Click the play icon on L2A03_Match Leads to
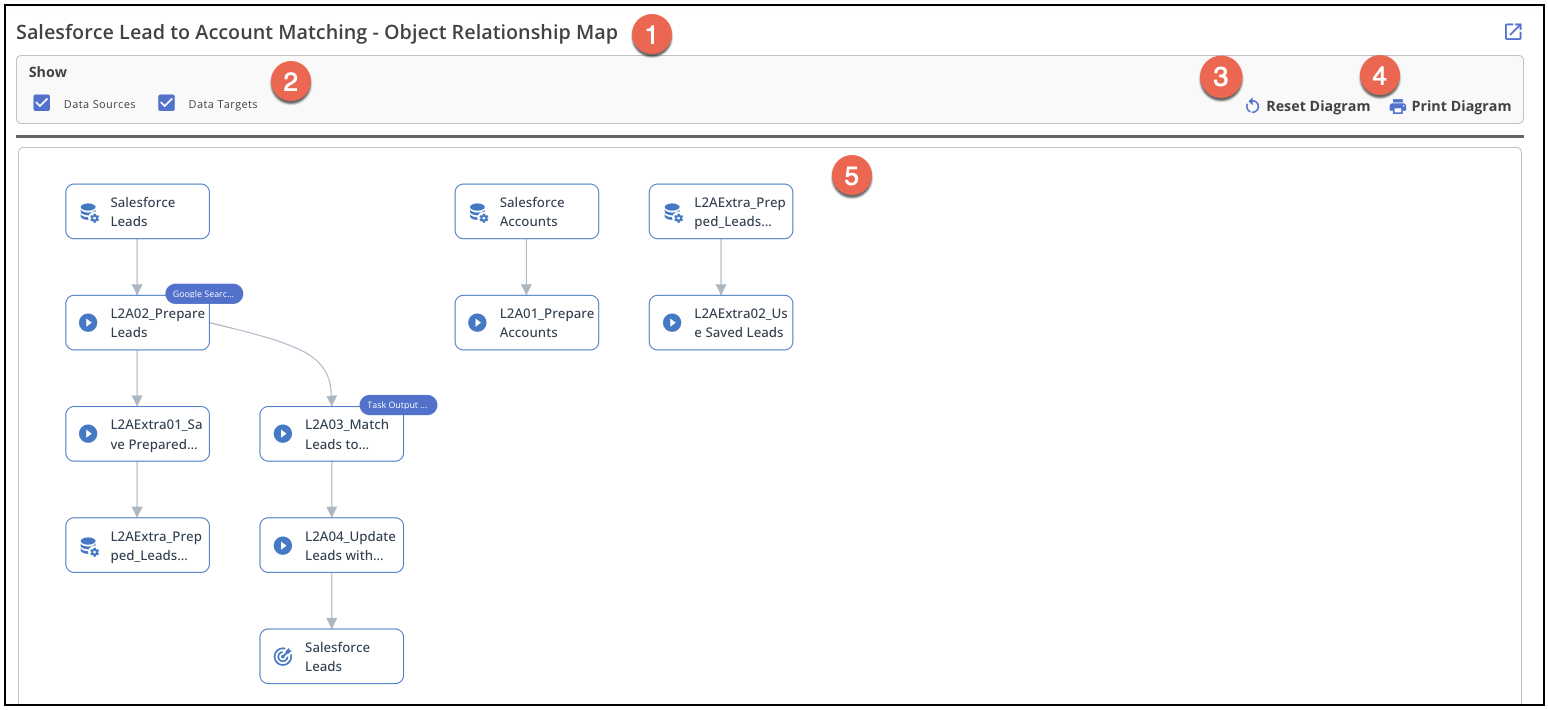Viewport: 1548px width, 710px height. [283, 434]
